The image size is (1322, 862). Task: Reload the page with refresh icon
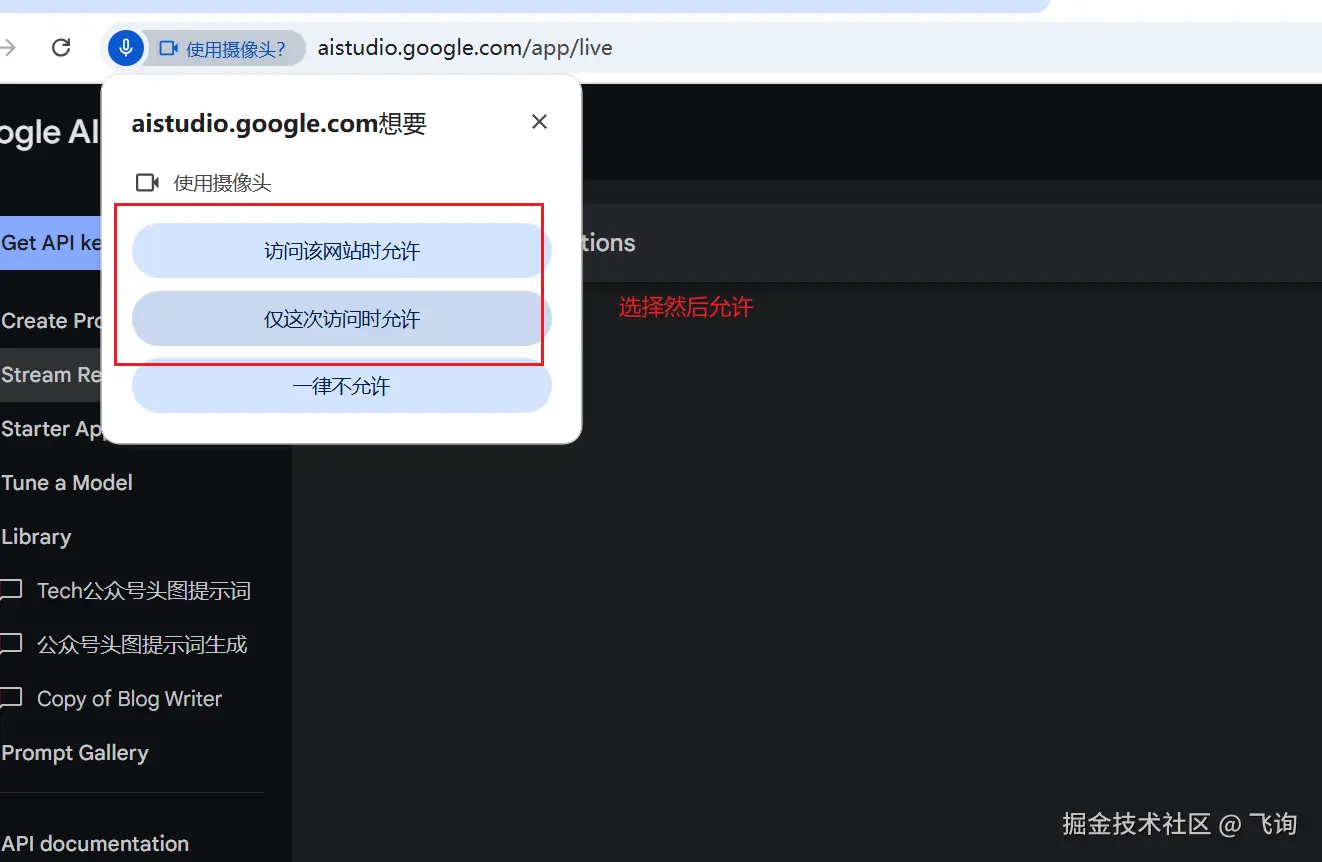[x=61, y=48]
